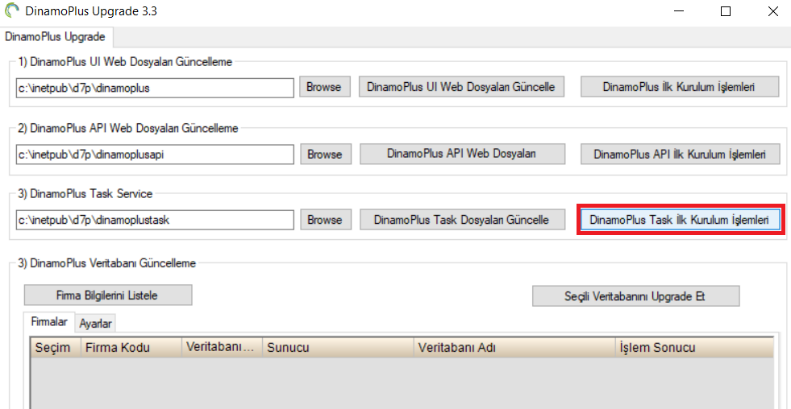Open DinamoPlus İlk Kurulum İşlemleri

[x=680, y=87]
